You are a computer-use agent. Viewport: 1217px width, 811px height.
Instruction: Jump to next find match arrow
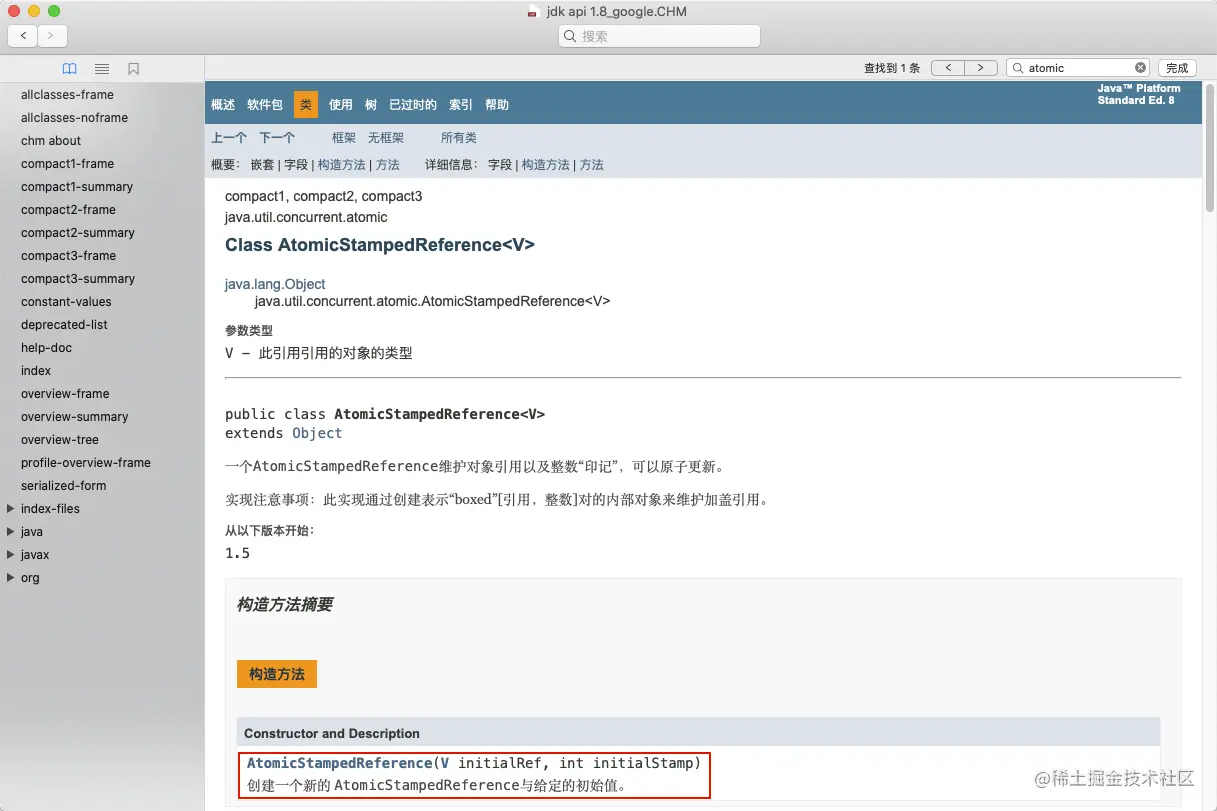[981, 68]
